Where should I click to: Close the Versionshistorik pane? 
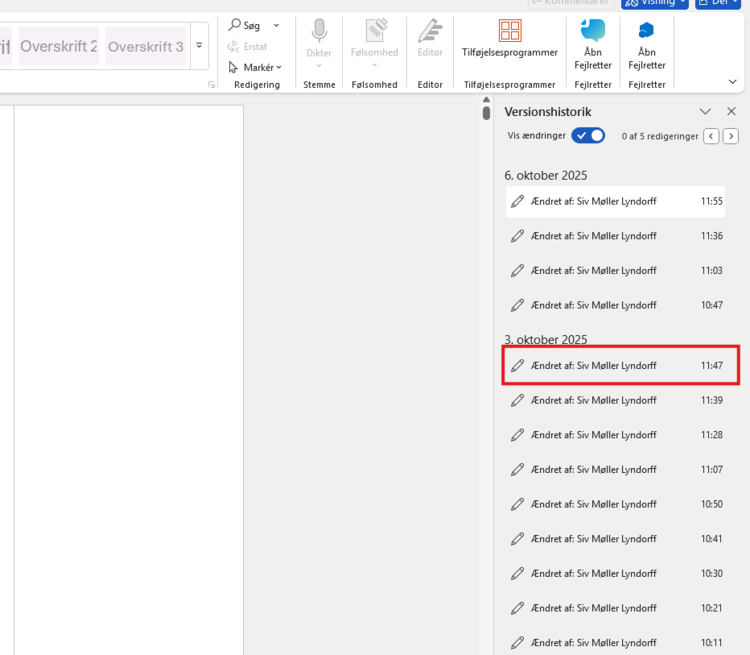coord(731,112)
